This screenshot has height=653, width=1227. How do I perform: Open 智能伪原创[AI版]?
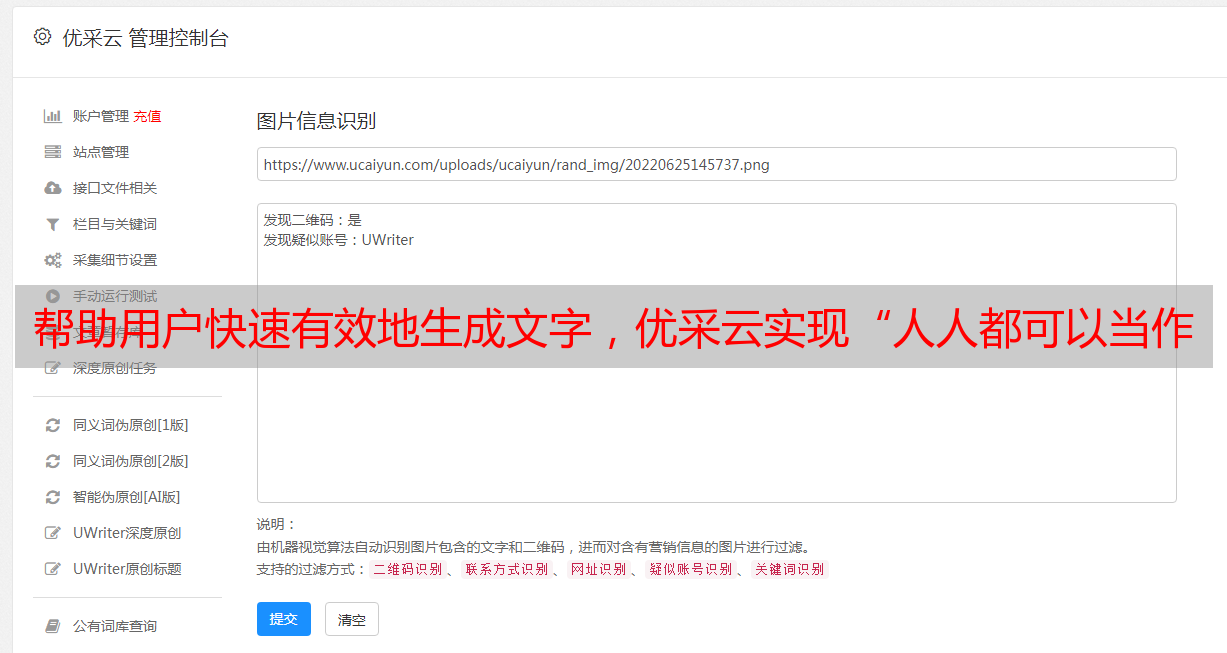coord(127,497)
